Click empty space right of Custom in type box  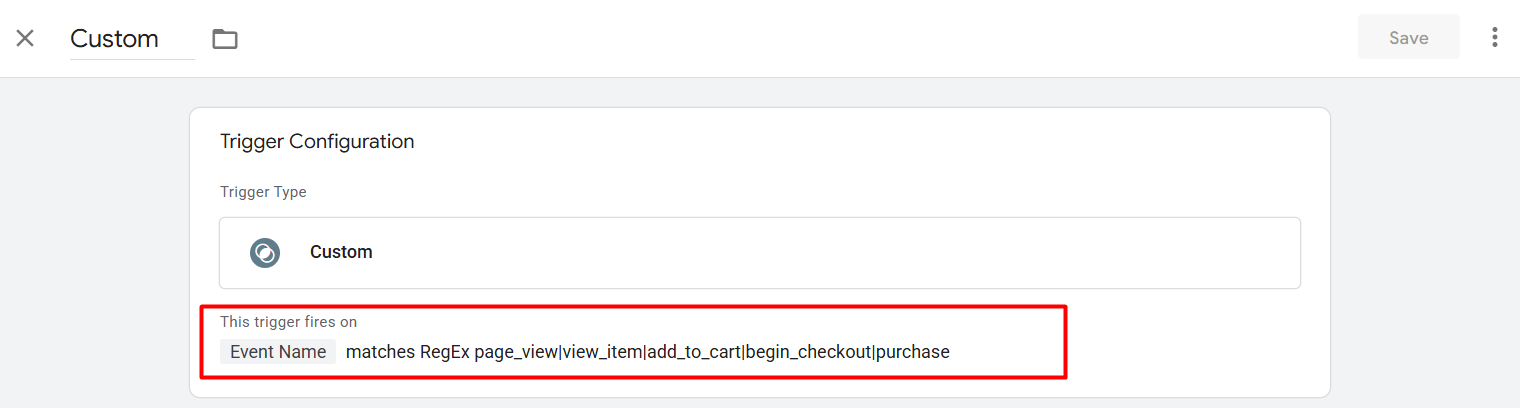[x=800, y=252]
